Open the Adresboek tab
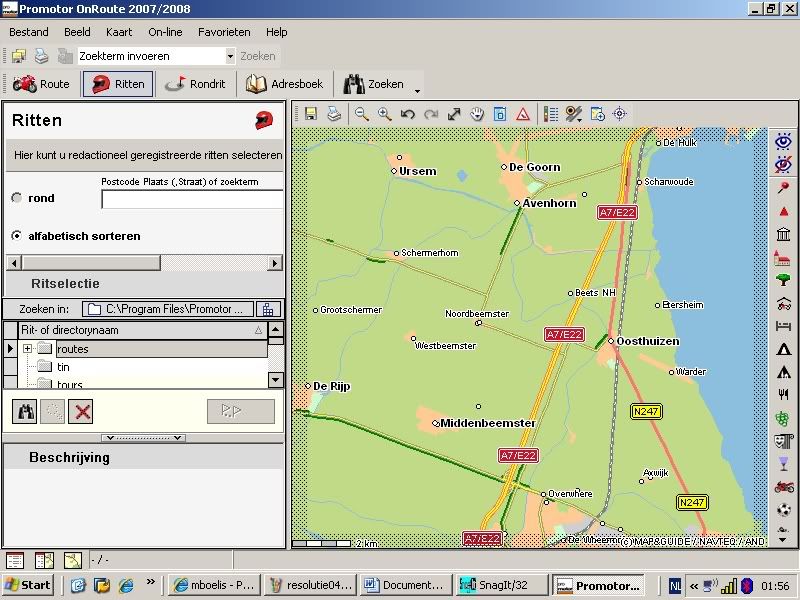Screen dimensions: 800x600 pyautogui.click(x=284, y=84)
